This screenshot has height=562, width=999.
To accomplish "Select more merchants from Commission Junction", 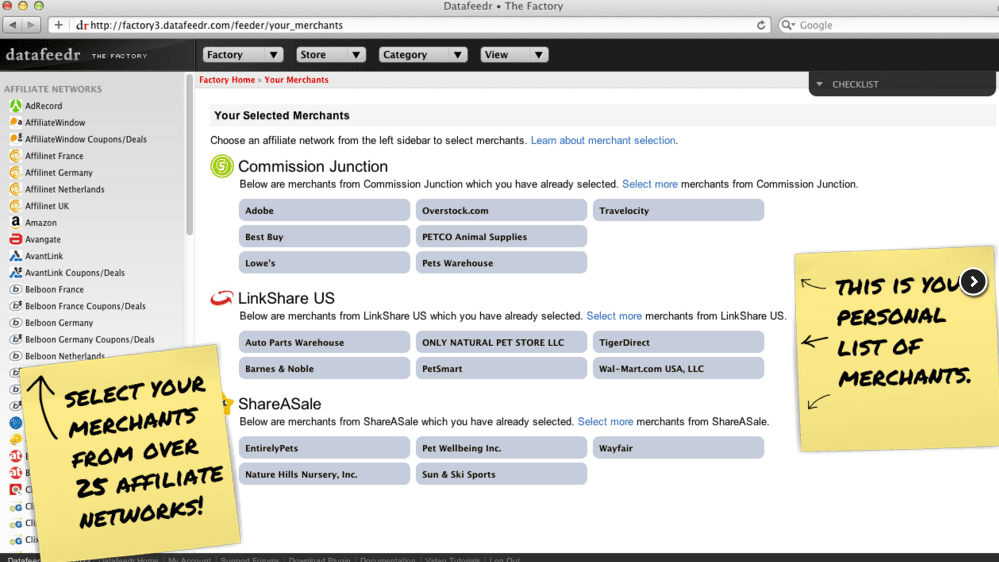I will pos(650,184).
